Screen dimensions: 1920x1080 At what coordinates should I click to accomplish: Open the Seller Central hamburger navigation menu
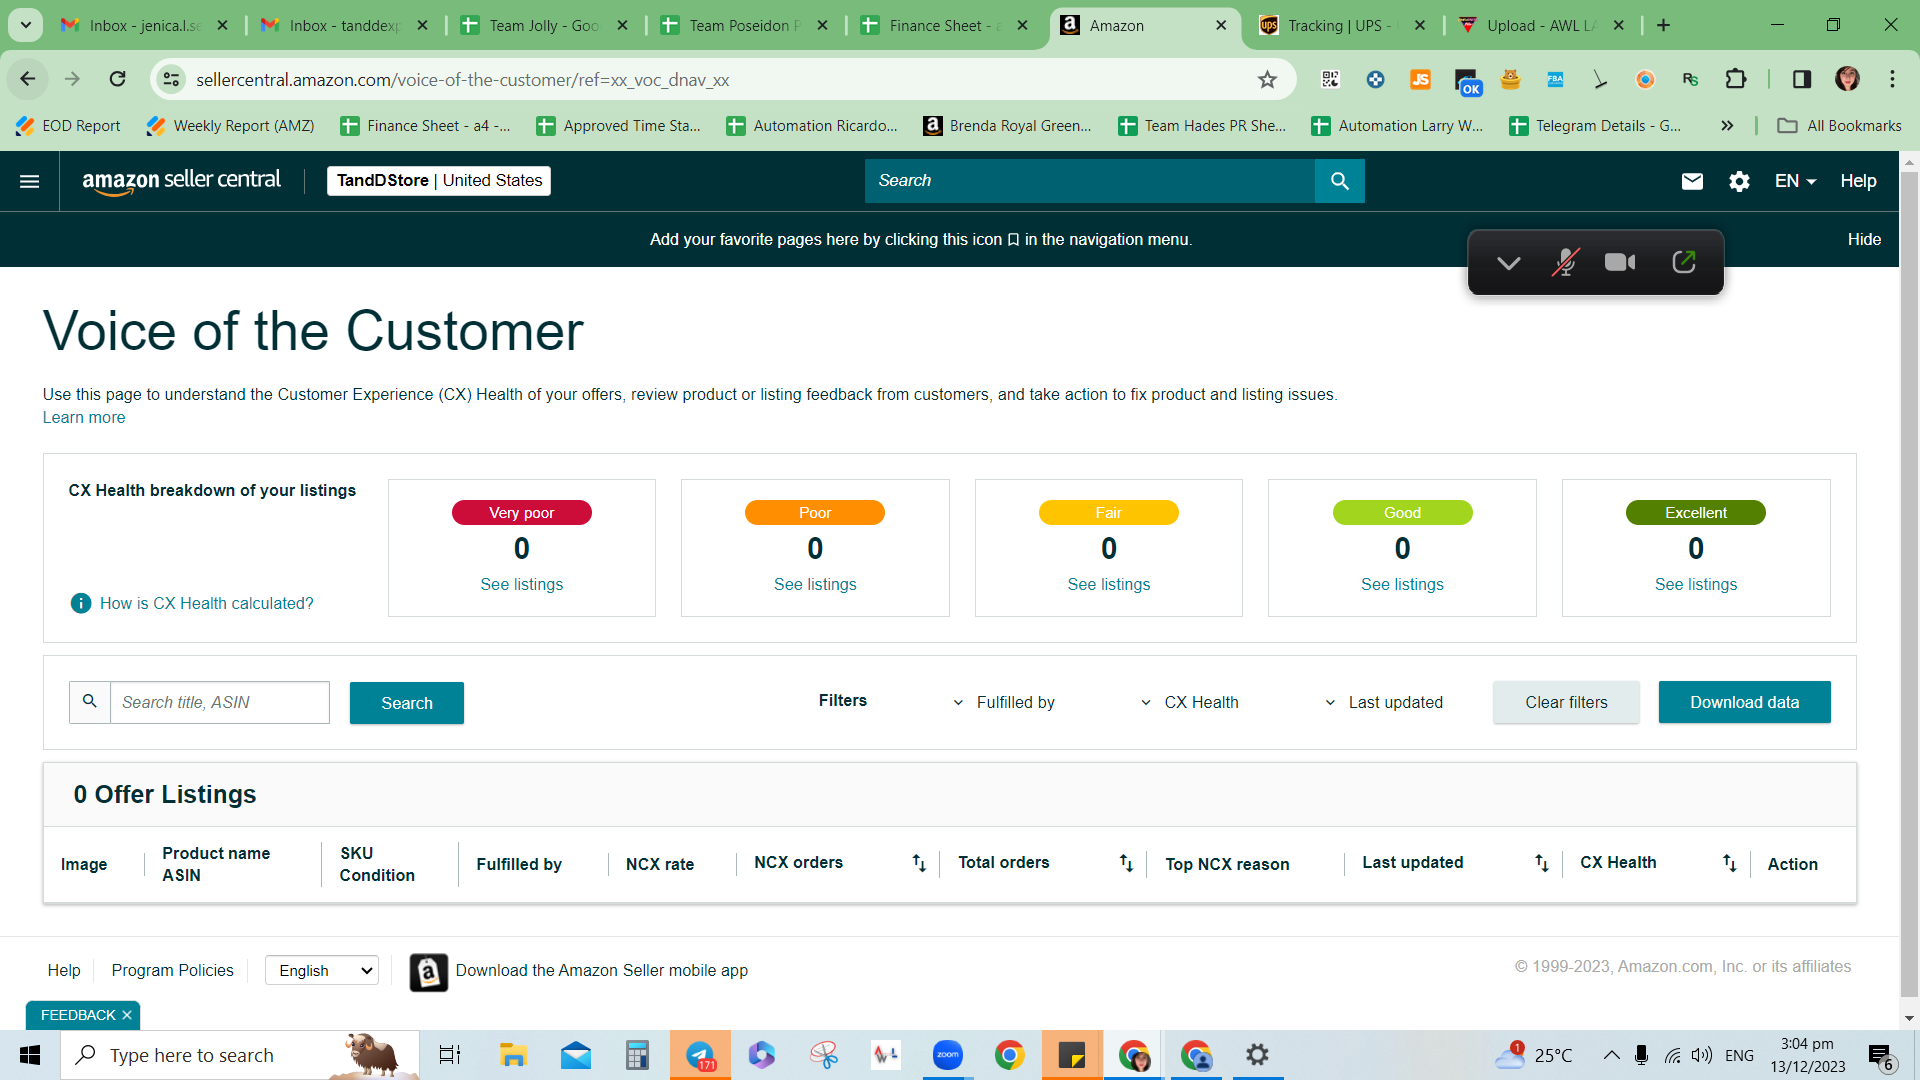30,181
